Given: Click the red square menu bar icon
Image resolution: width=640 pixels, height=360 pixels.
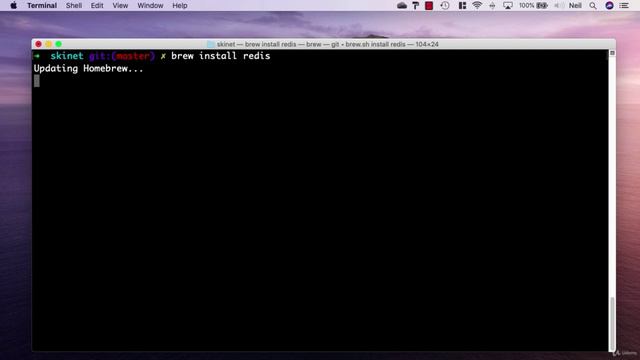Looking at the screenshot, I should pyautogui.click(x=429, y=5).
